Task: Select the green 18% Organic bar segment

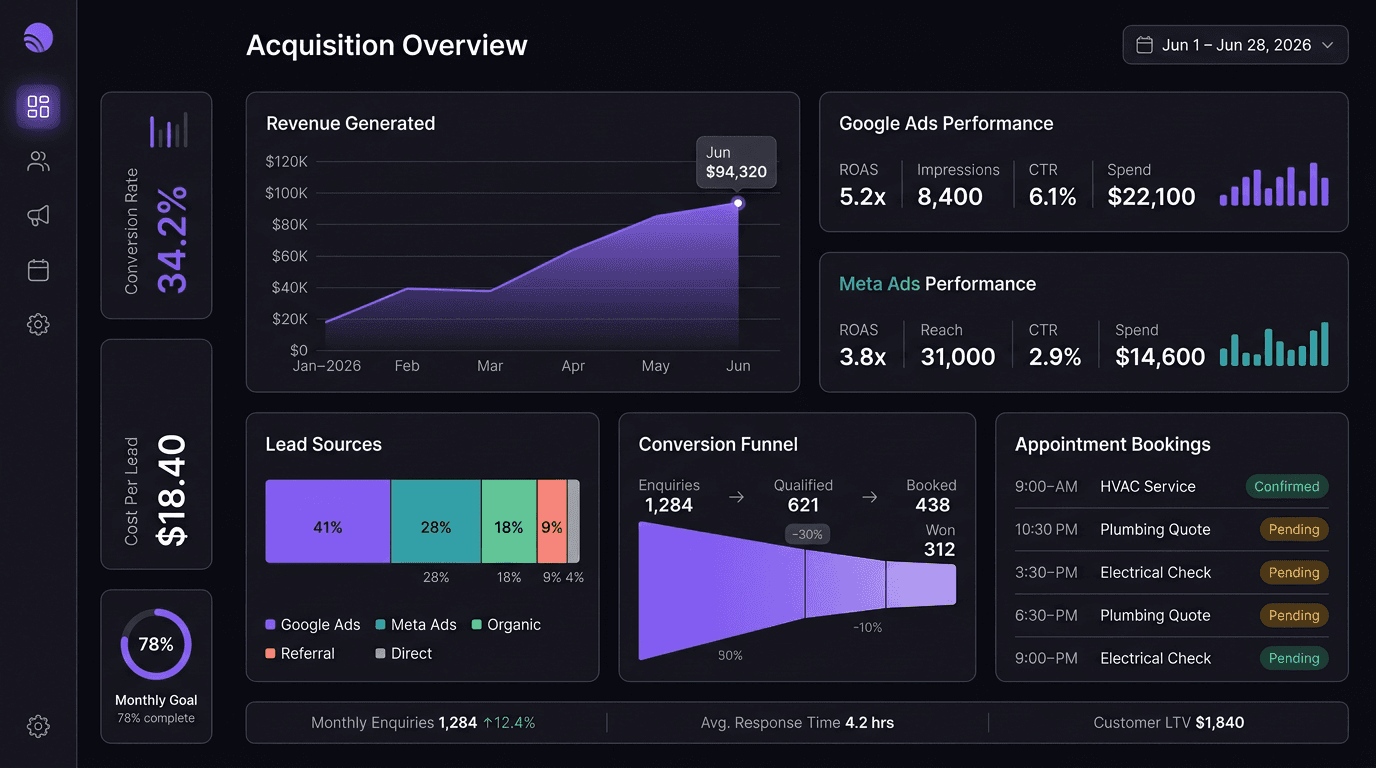Action: pyautogui.click(x=509, y=521)
